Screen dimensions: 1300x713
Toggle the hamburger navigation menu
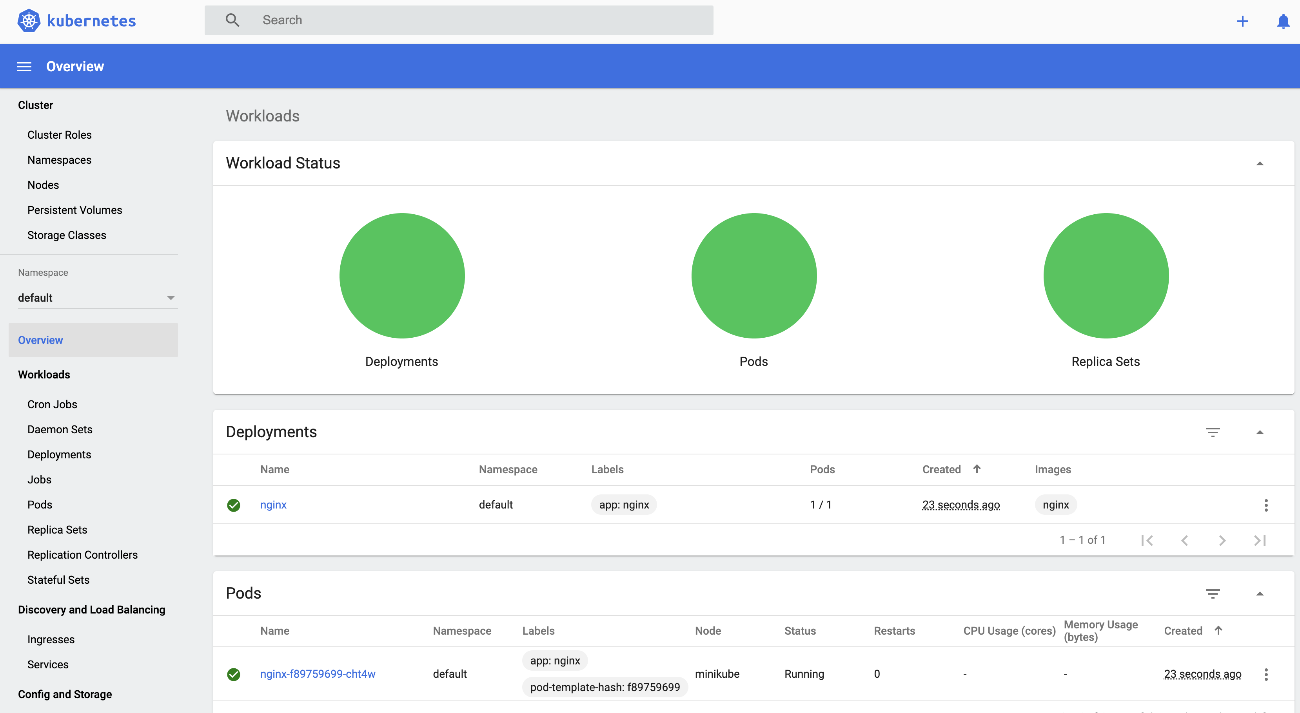click(x=24, y=66)
